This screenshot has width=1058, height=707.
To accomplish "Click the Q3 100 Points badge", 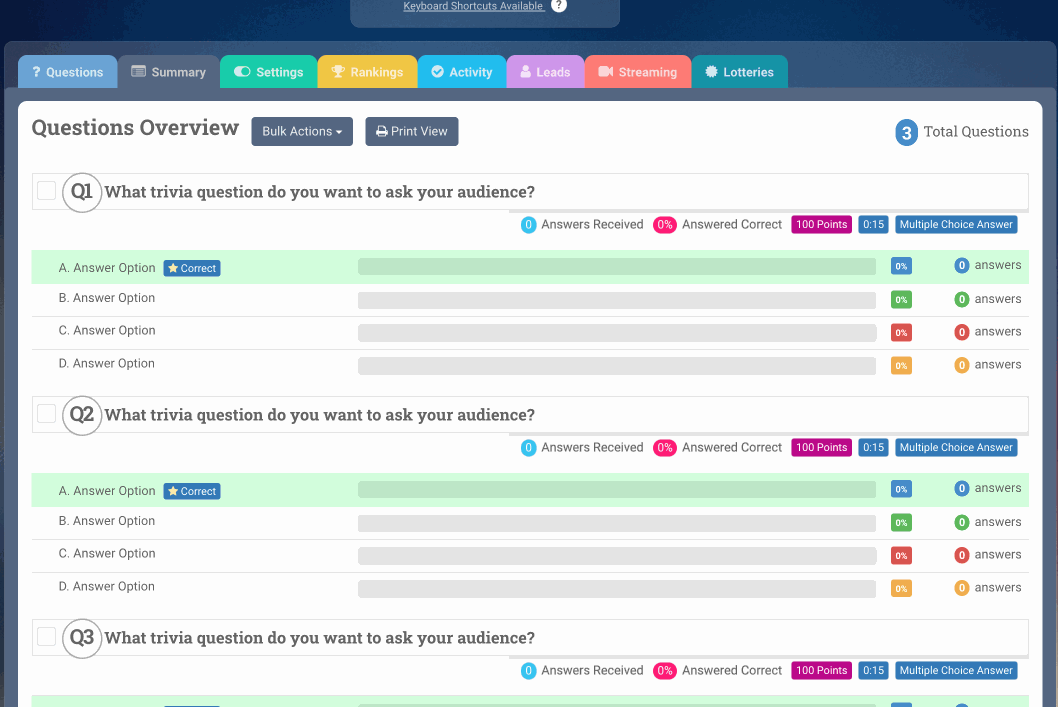I will pyautogui.click(x=821, y=671).
